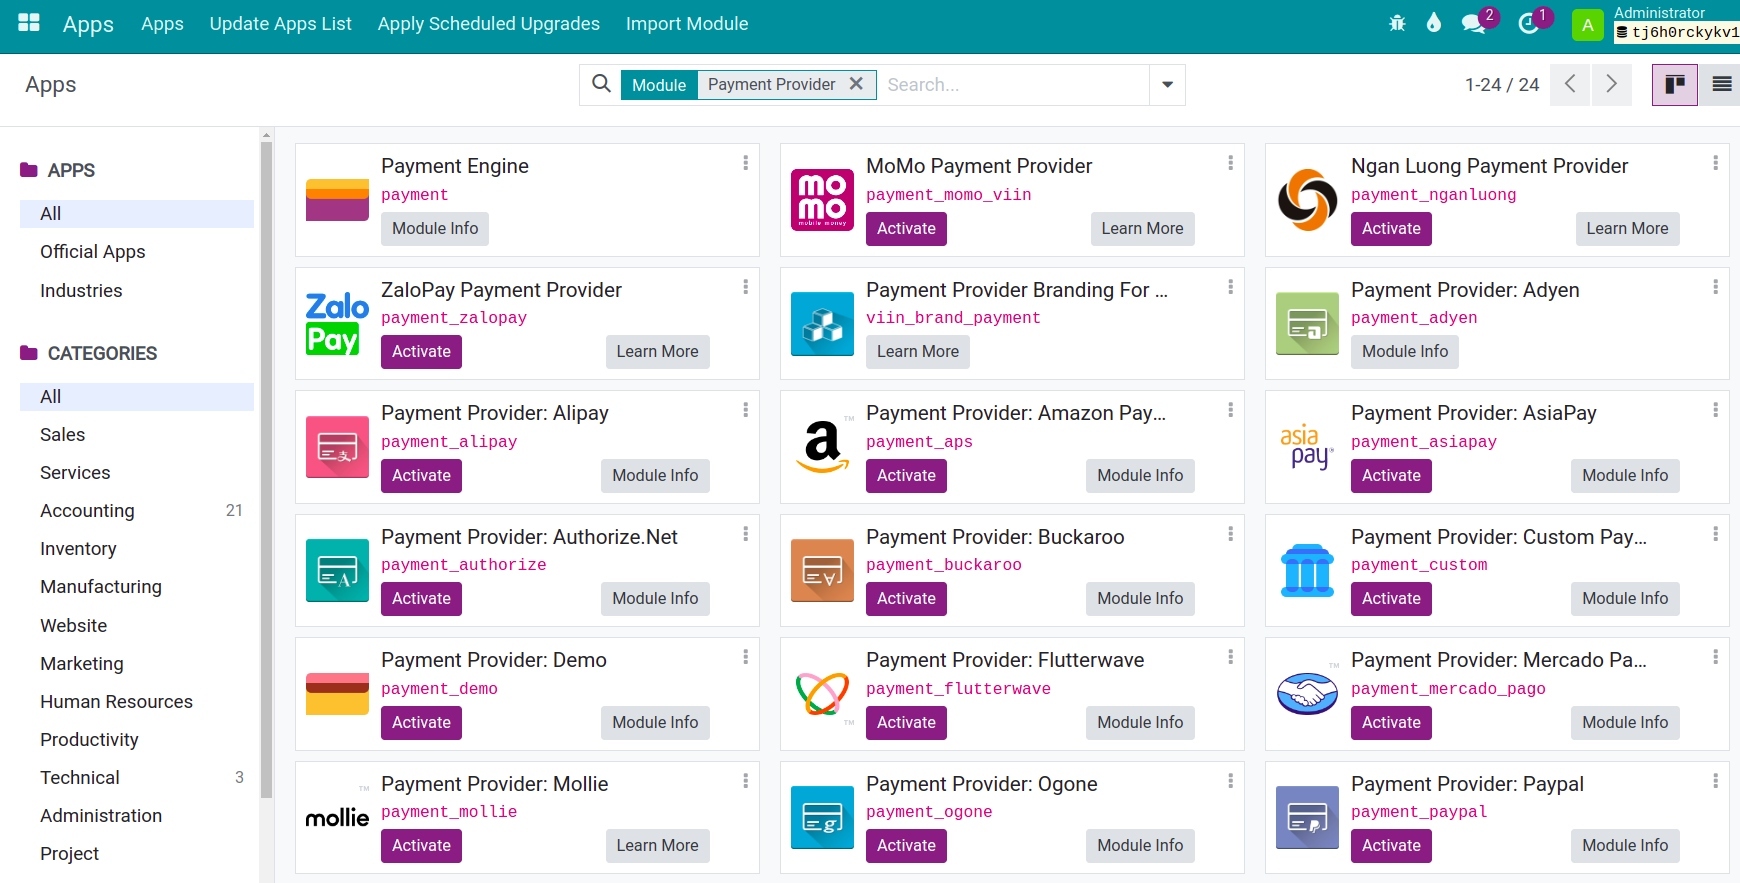Open kebab menu of Payment Provider: Buckaroo
1740x883 pixels.
(x=1230, y=534)
